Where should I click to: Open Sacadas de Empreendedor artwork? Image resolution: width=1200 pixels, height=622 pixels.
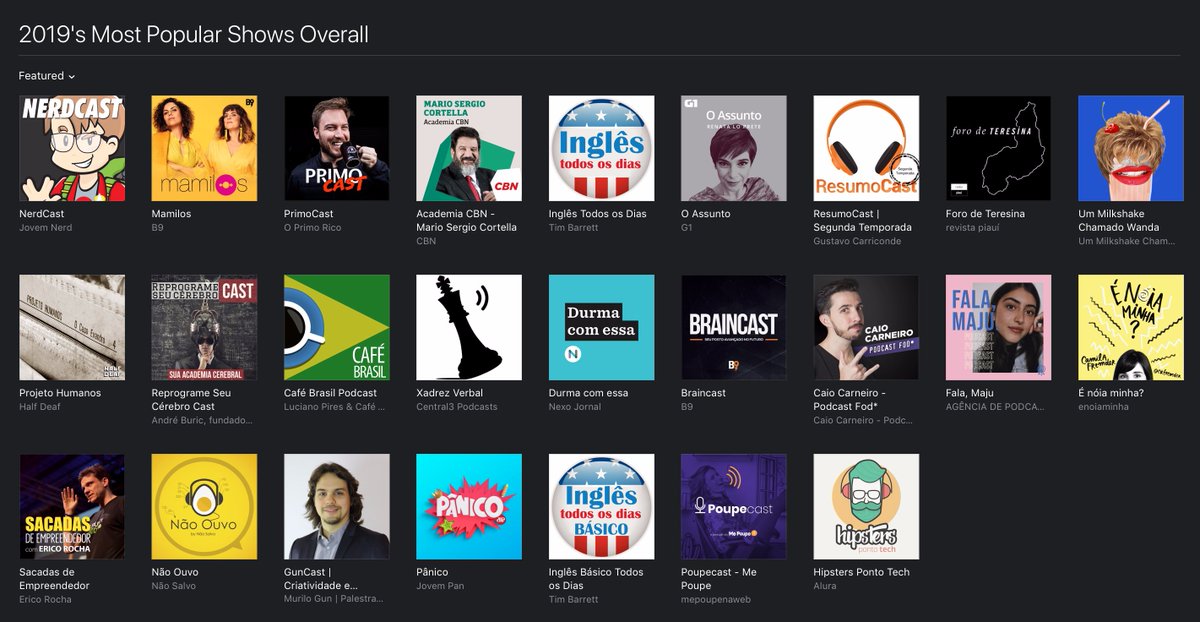72,507
